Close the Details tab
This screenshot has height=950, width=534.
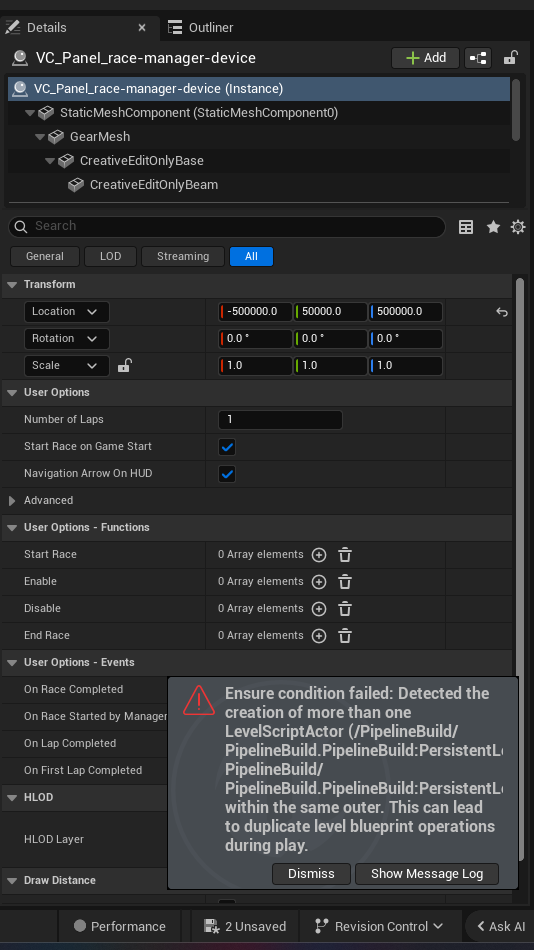[142, 28]
